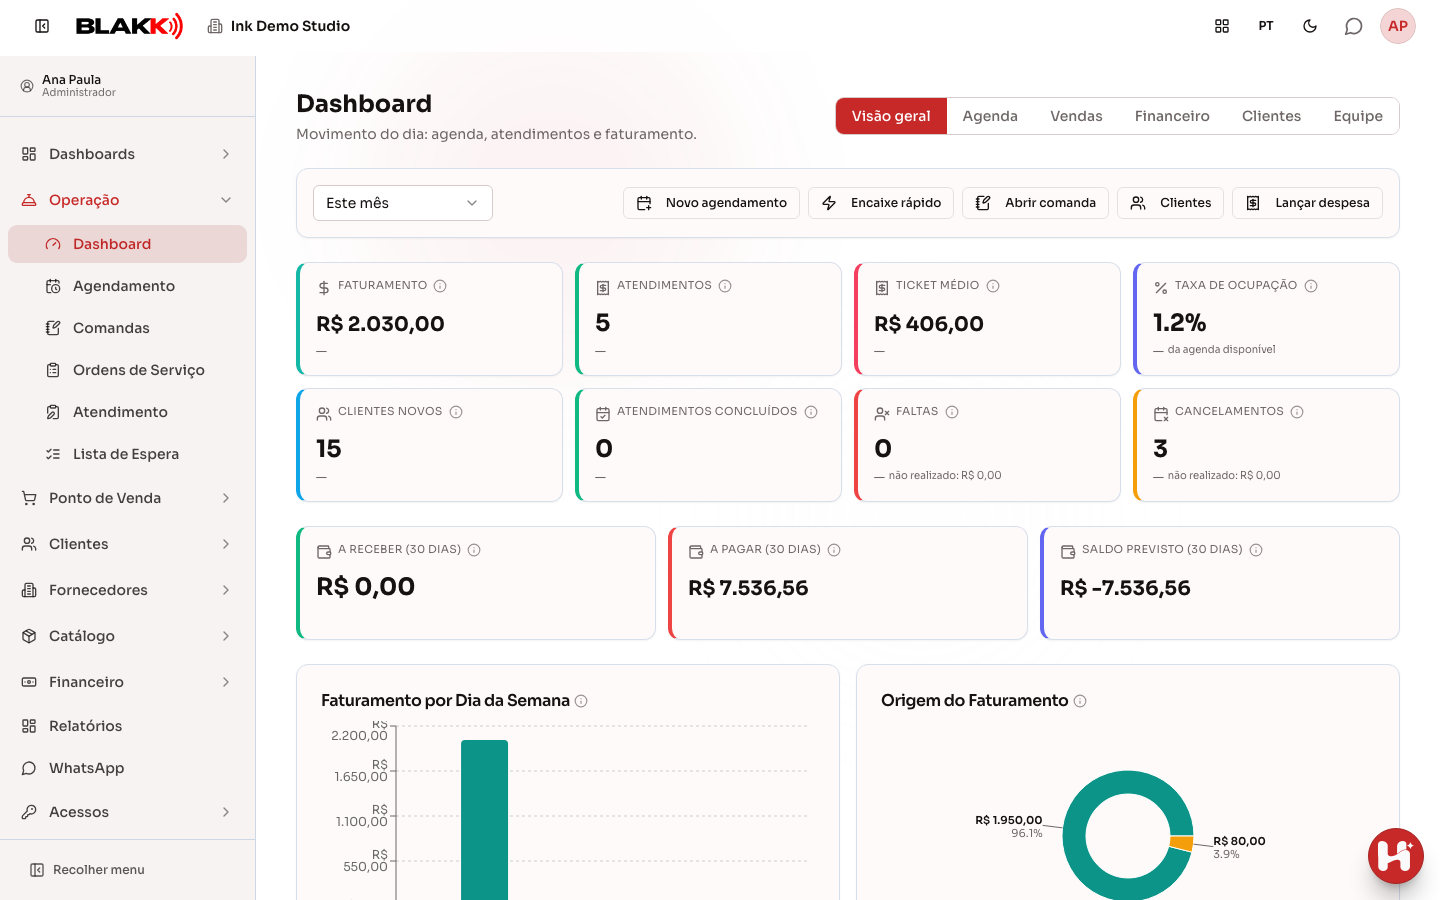The width and height of the screenshot is (1440, 900).
Task: Click the Cancelamentos info icon
Action: coord(1297,412)
